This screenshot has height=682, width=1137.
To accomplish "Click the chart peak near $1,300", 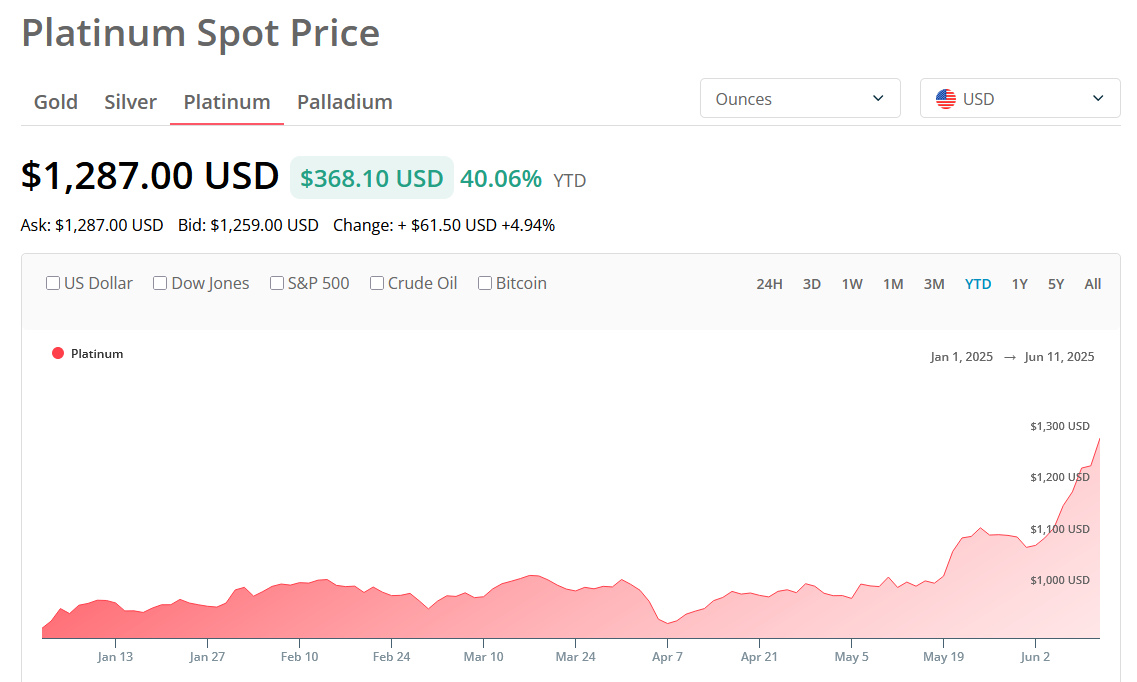I will [x=1099, y=439].
